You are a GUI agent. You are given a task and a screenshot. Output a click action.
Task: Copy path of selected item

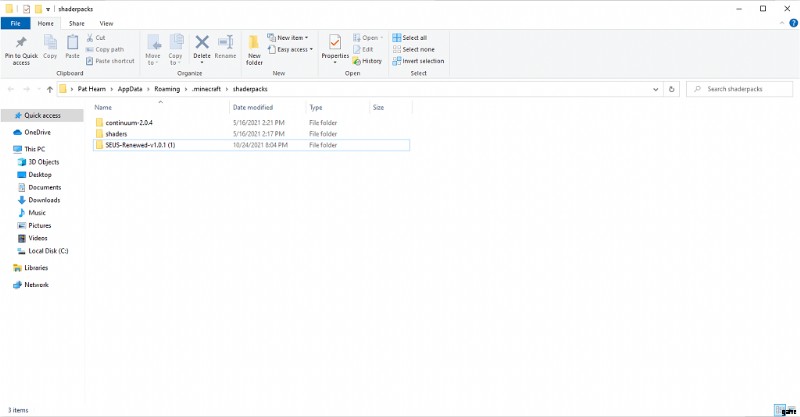pos(105,50)
